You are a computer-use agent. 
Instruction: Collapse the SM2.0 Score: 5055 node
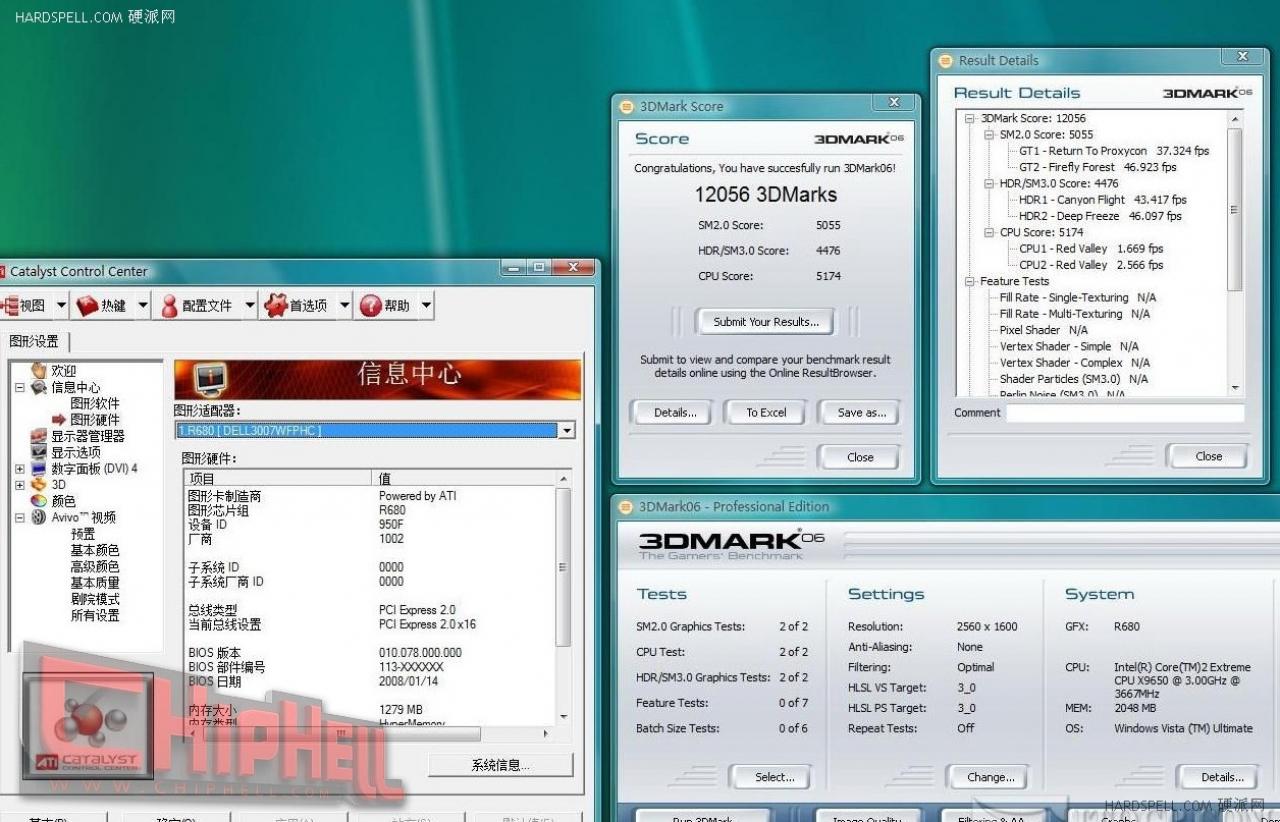(x=989, y=134)
